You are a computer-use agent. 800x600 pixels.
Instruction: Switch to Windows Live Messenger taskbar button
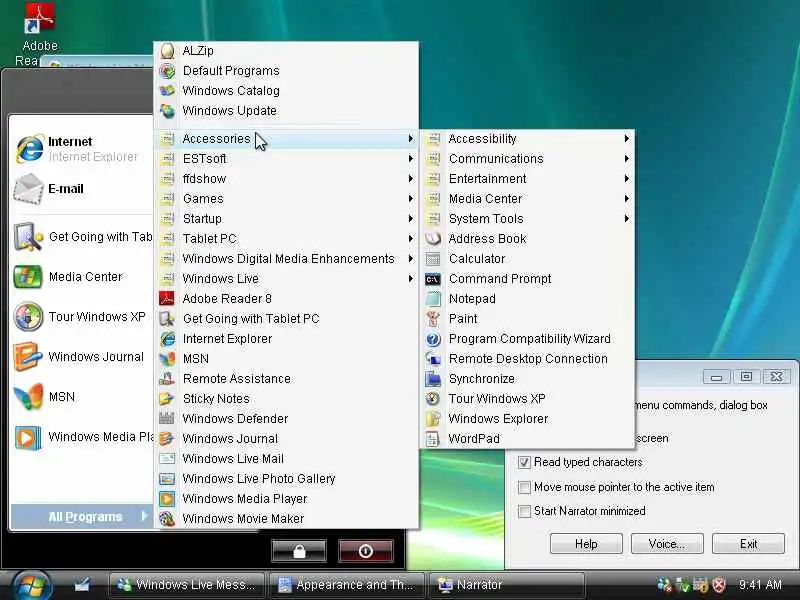coord(187,585)
